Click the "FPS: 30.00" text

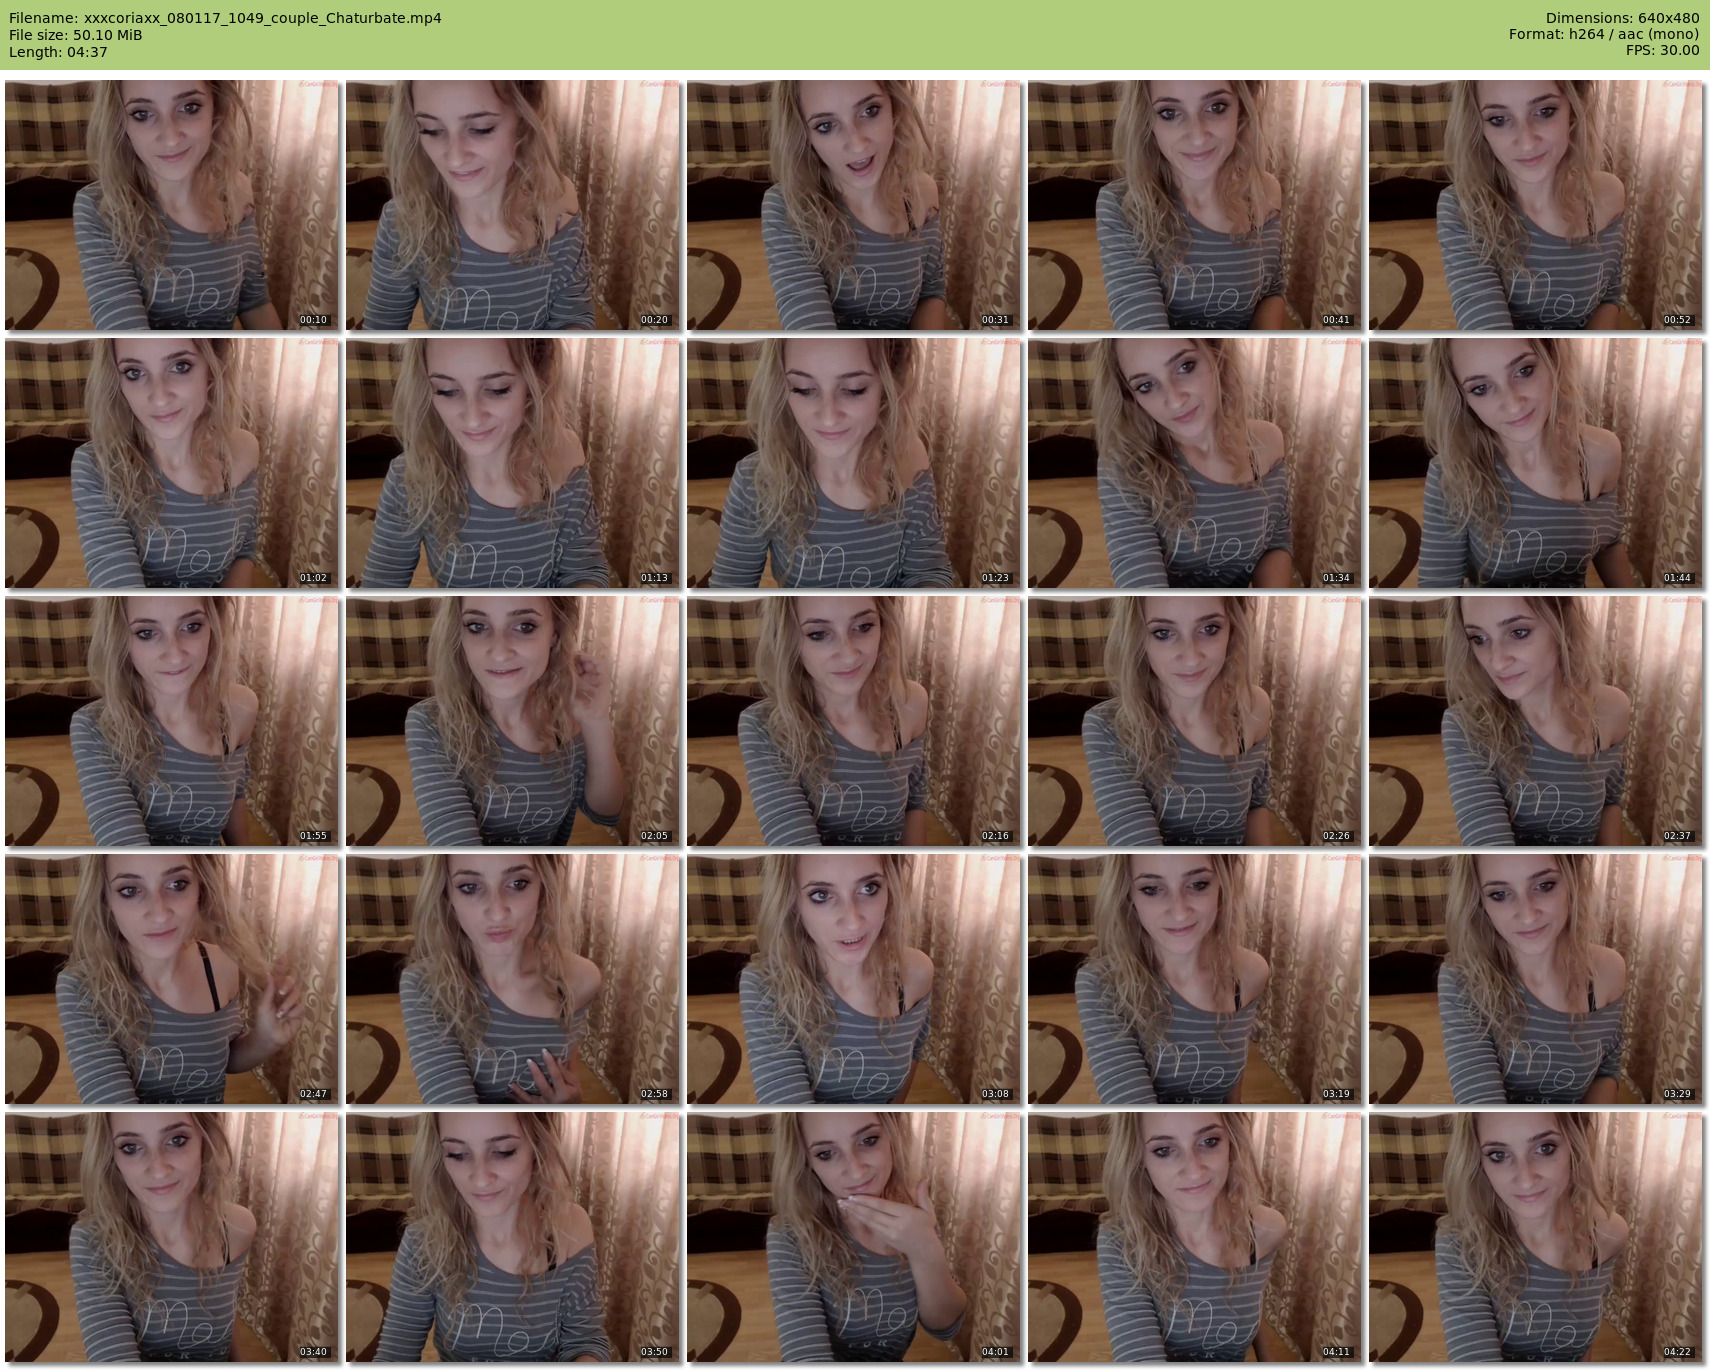point(1663,51)
